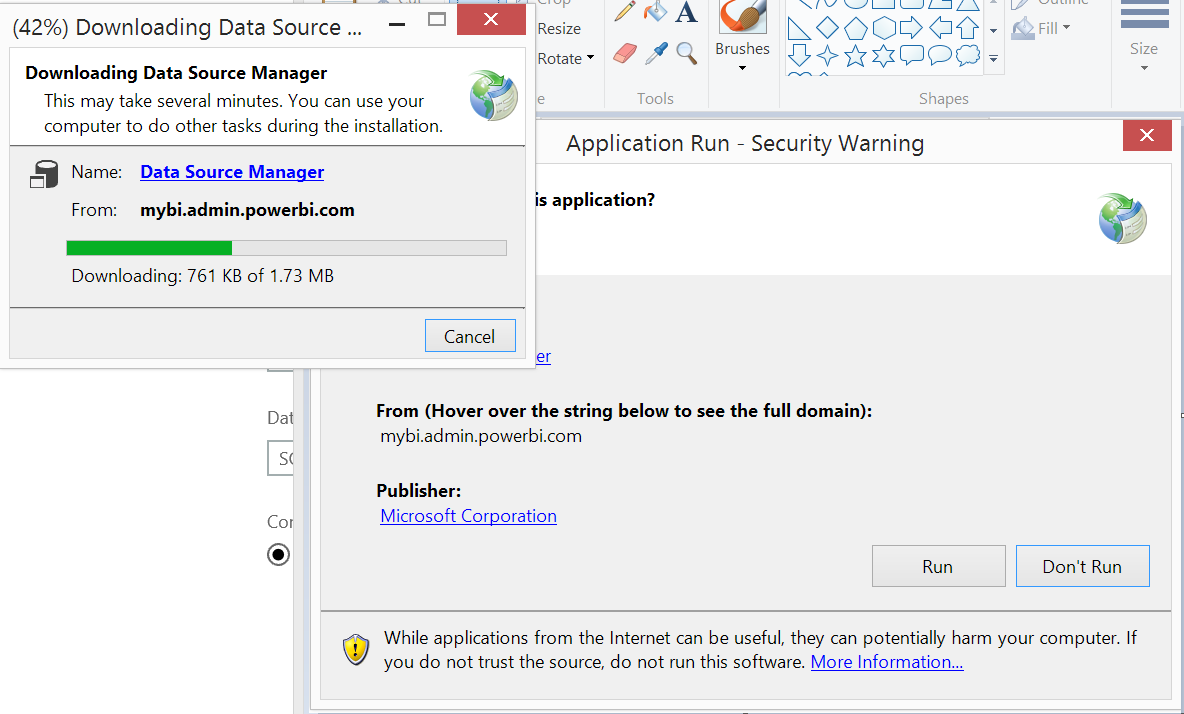Choose the pentagon shape
1184x714 pixels.
[856, 29]
